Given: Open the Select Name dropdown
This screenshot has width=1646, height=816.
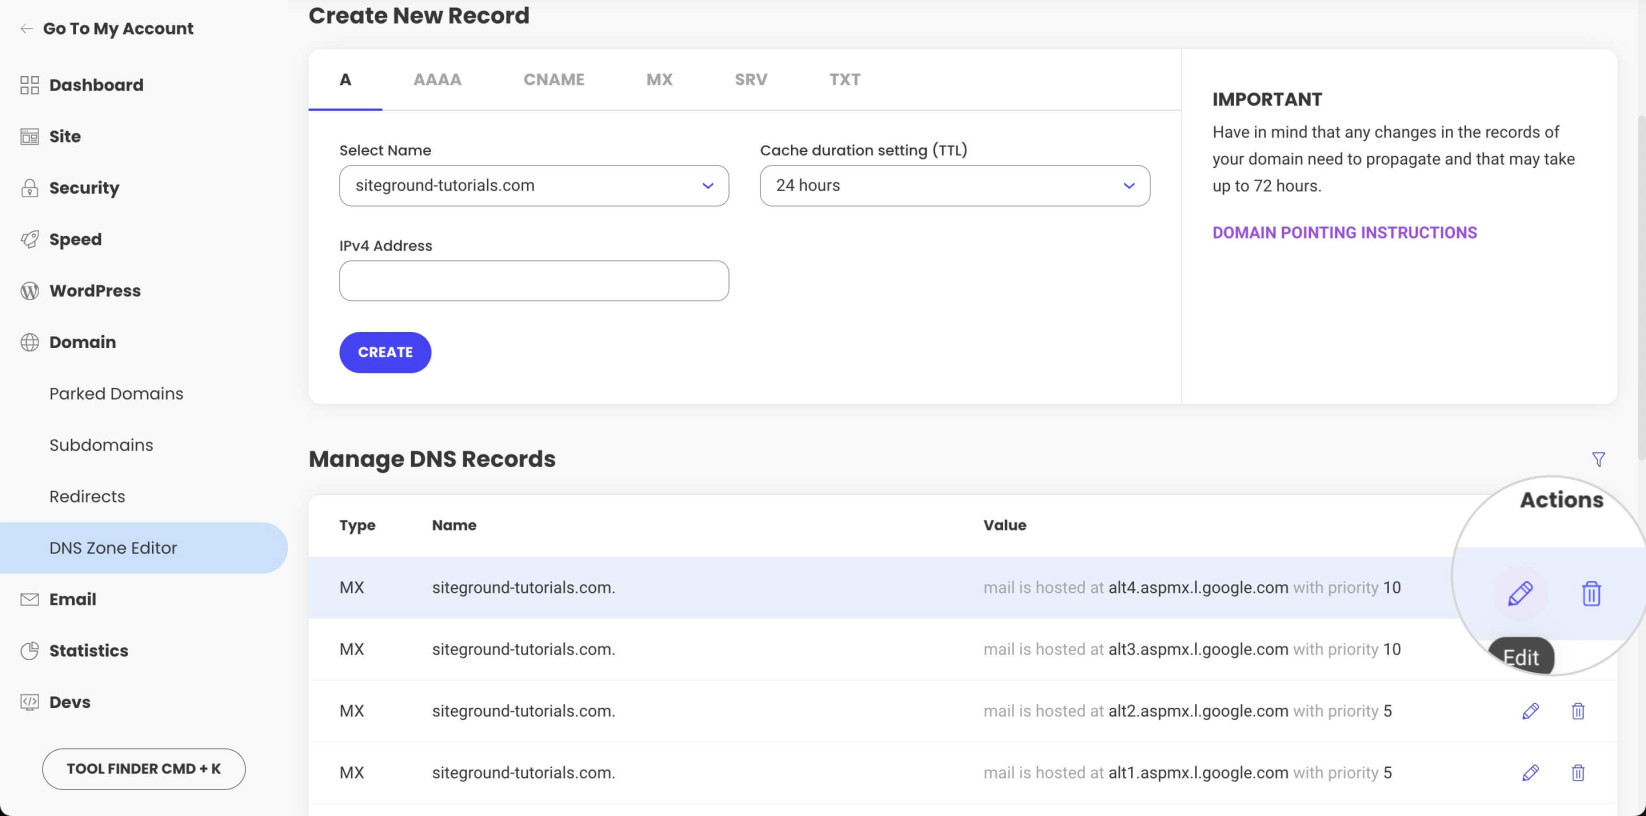Looking at the screenshot, I should tap(534, 186).
